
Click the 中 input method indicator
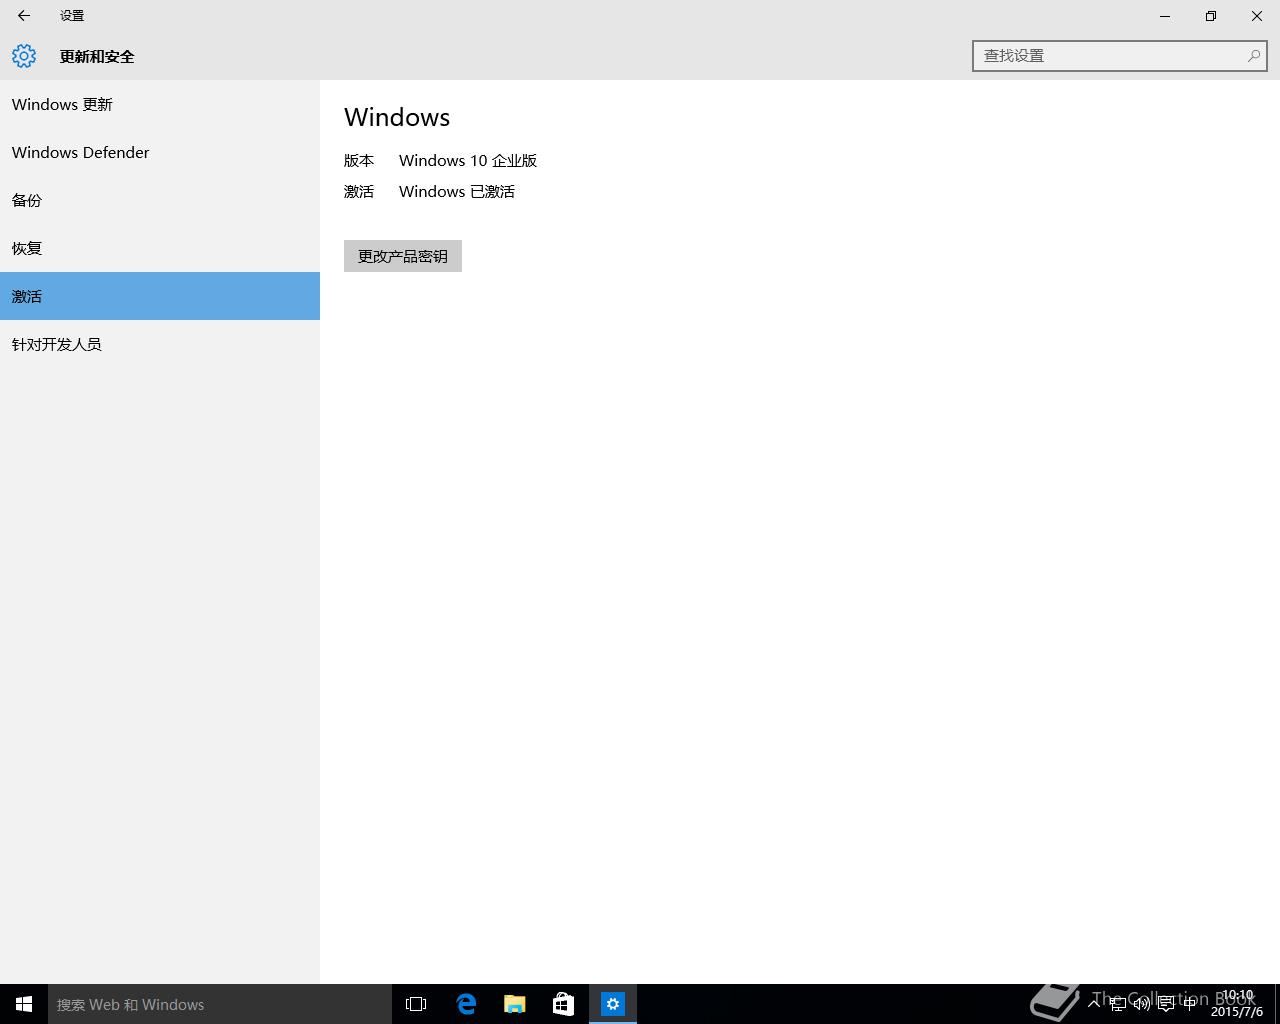(1190, 1004)
